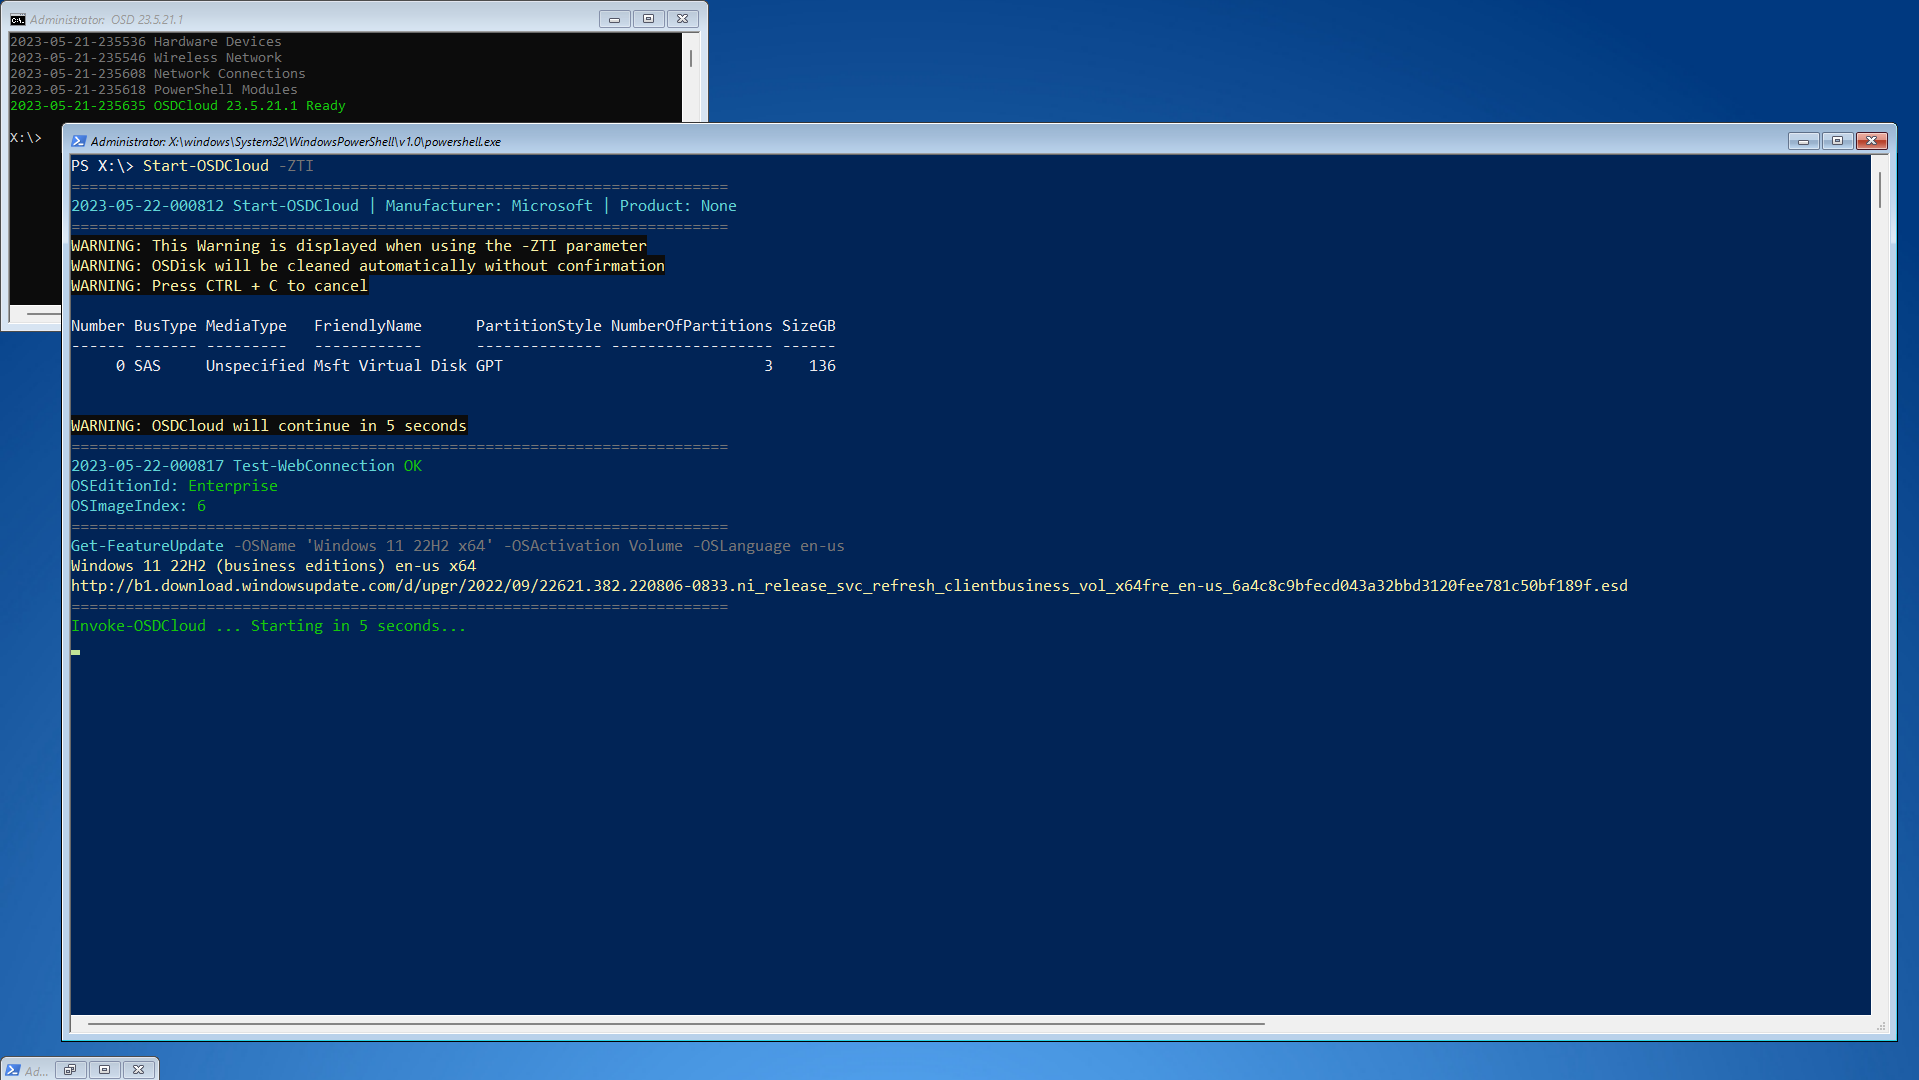
Task: Open the system menu icon of the OSD 23.5.21.1 window
Action: click(x=18, y=19)
